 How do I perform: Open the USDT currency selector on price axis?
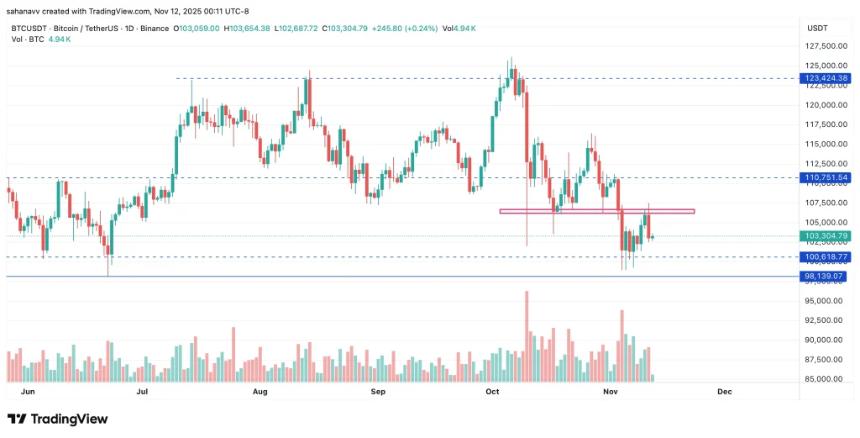817,28
